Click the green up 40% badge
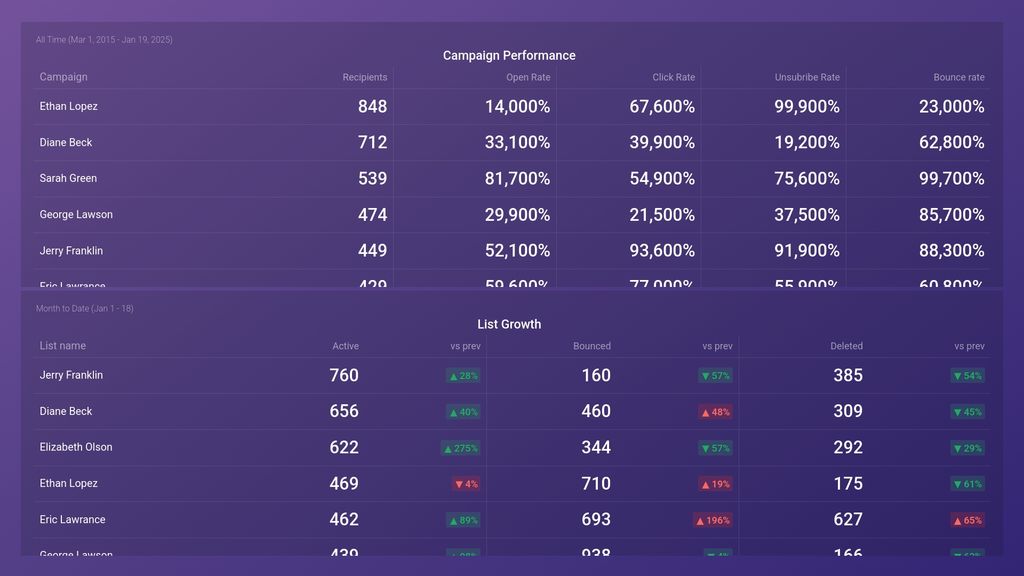 (463, 412)
